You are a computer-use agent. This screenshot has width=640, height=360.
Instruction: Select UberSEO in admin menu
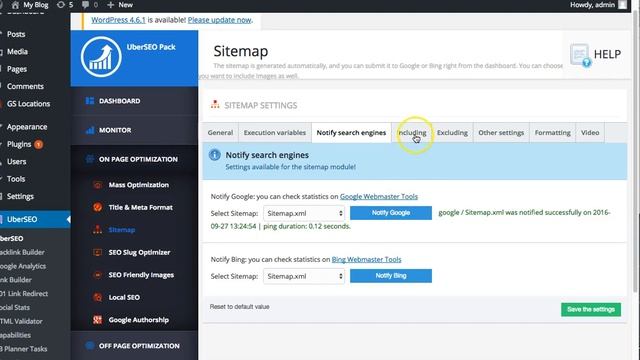(35, 219)
